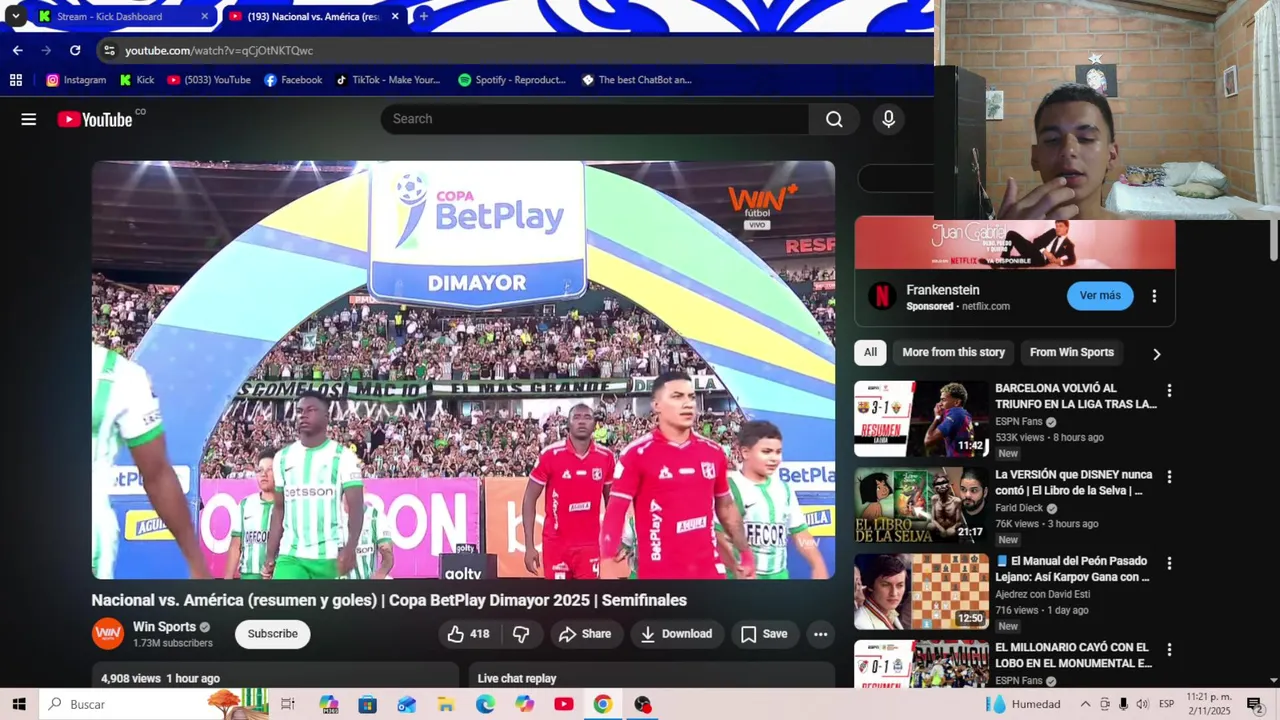Open a new browser tab

pos(424,16)
